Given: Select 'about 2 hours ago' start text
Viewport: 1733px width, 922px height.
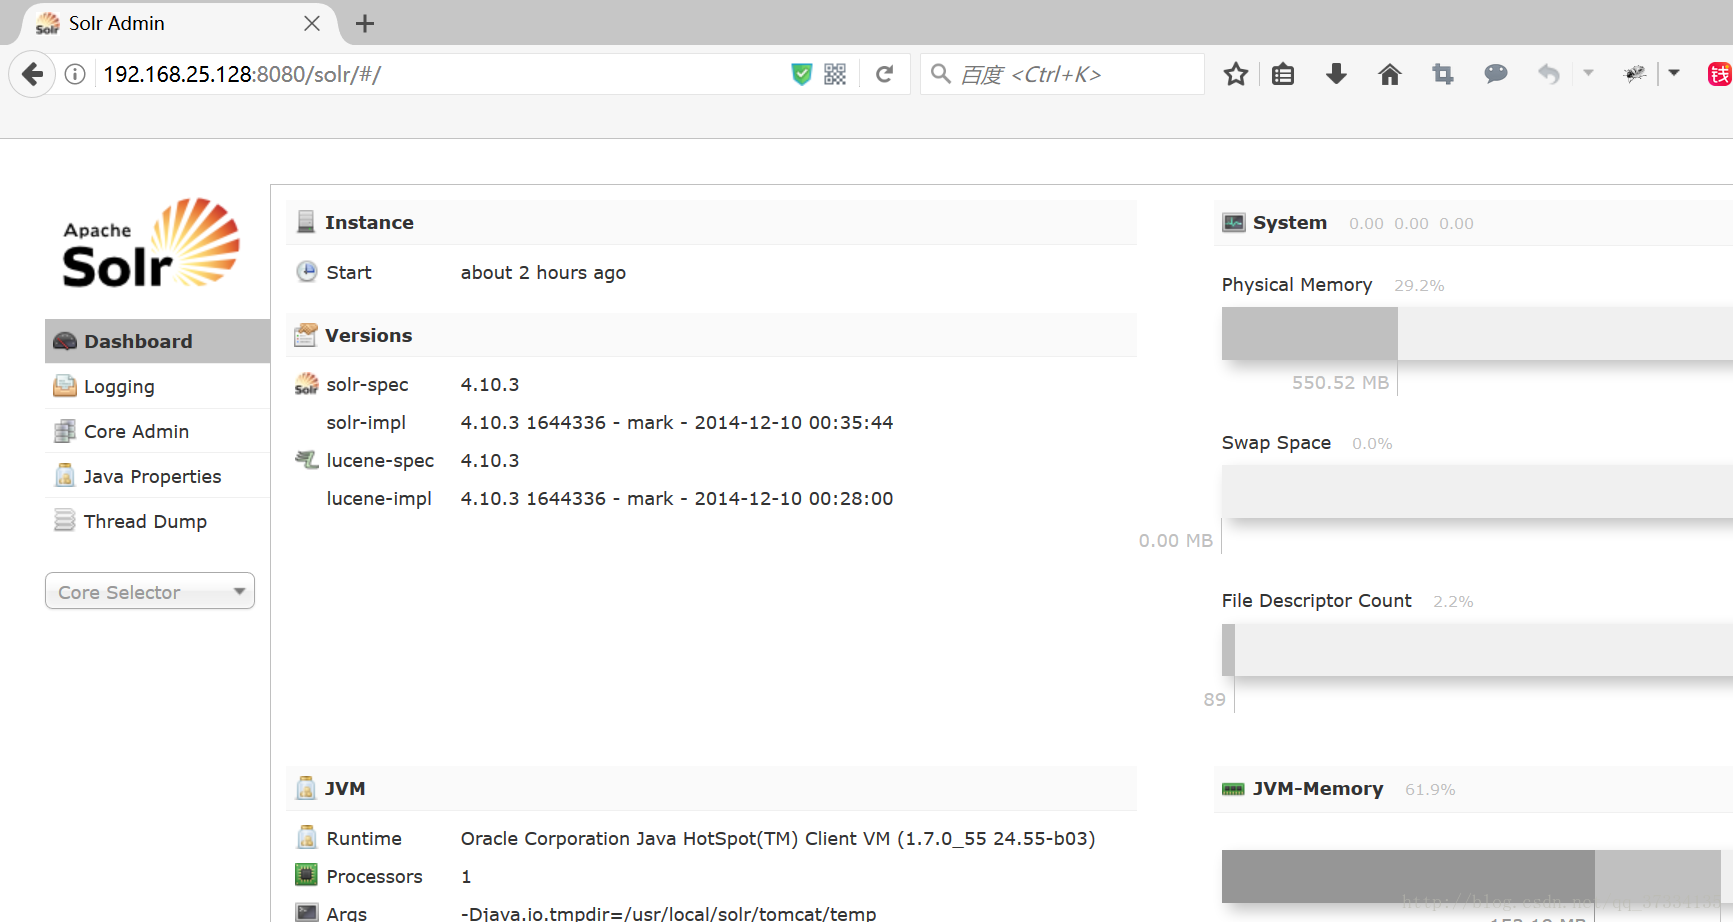Looking at the screenshot, I should tap(543, 272).
